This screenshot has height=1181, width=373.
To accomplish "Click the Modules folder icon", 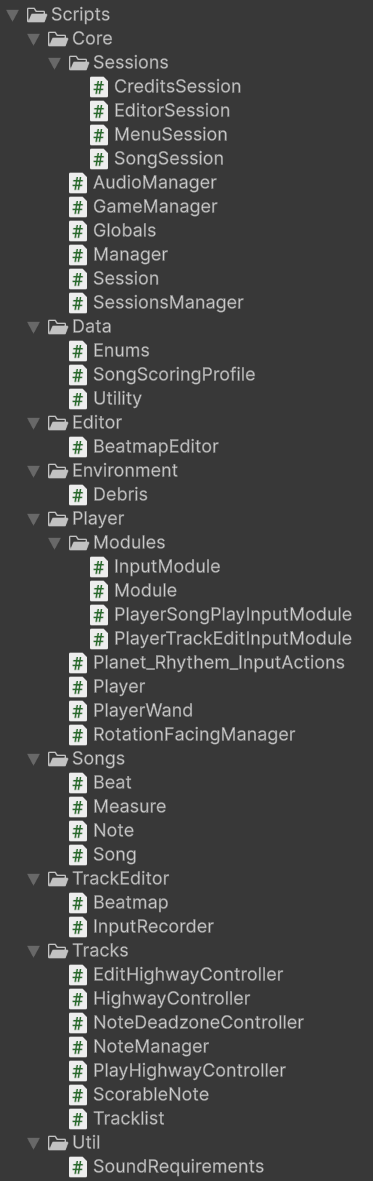I will pyautogui.click(x=79, y=542).
